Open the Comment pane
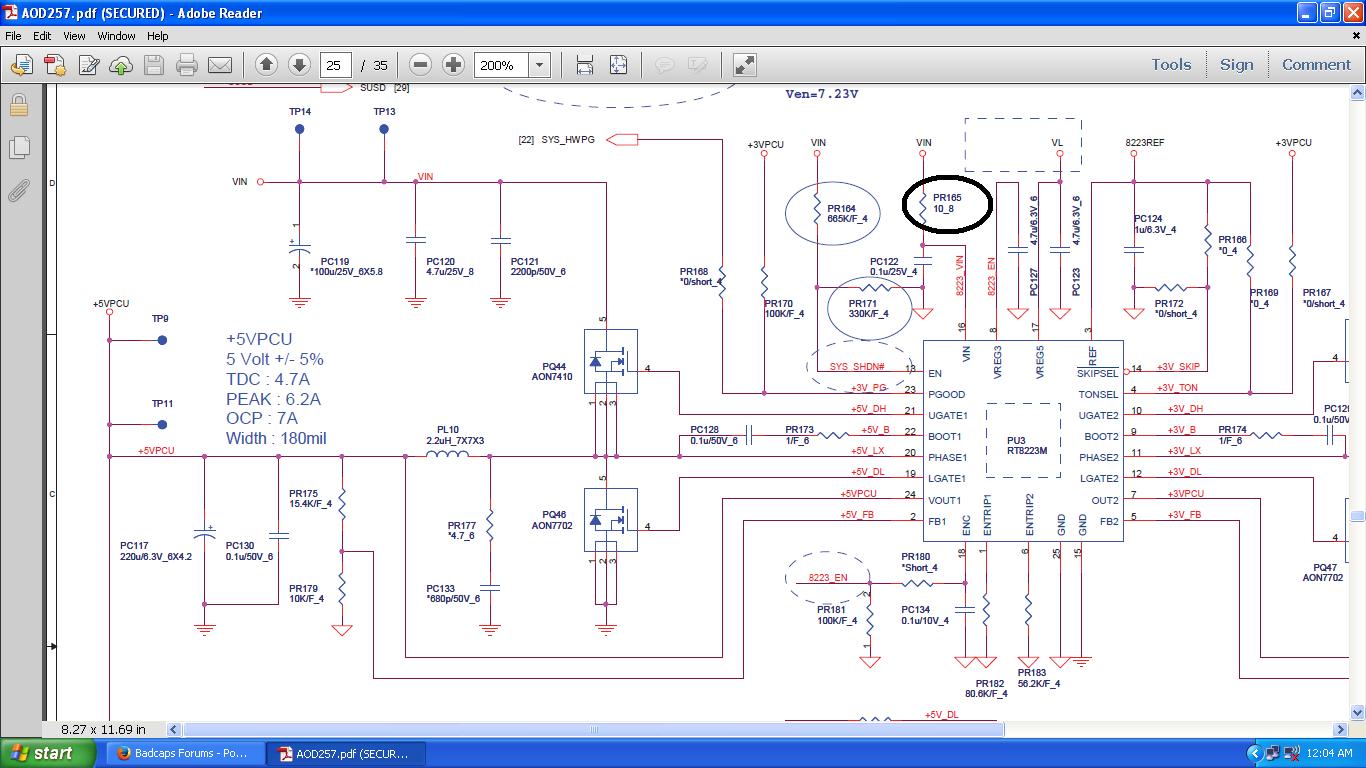Viewport: 1366px width, 768px height. (1316, 65)
